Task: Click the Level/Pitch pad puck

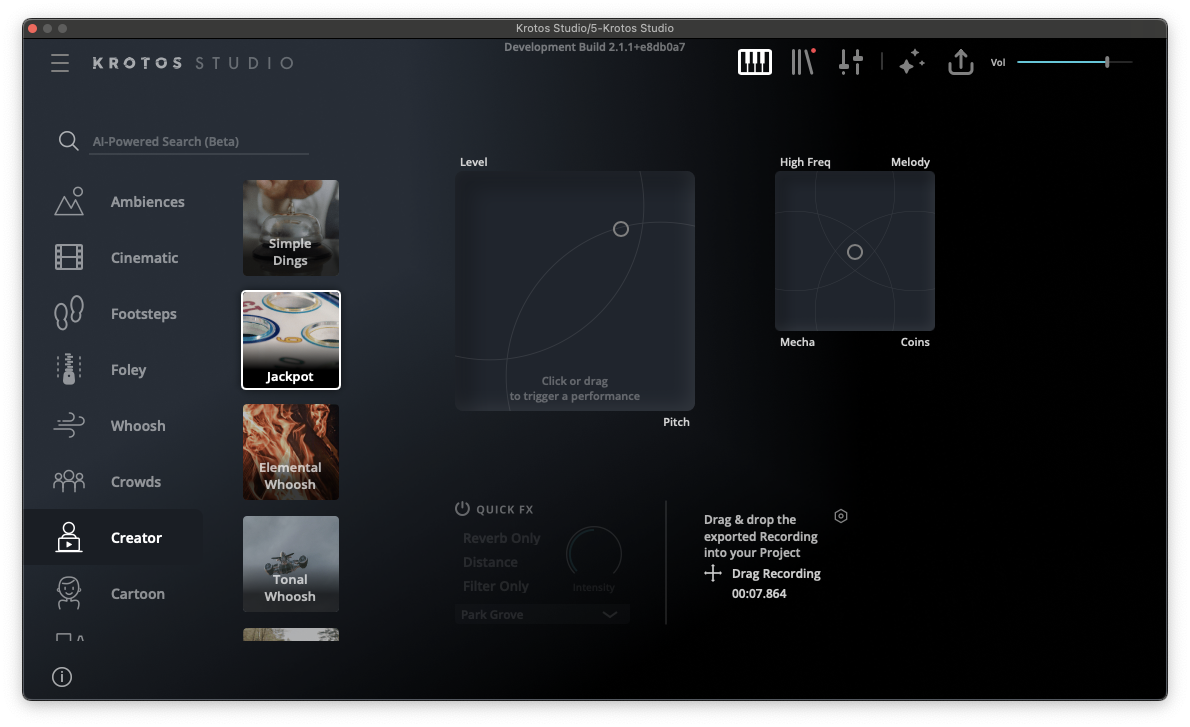Action: (621, 229)
